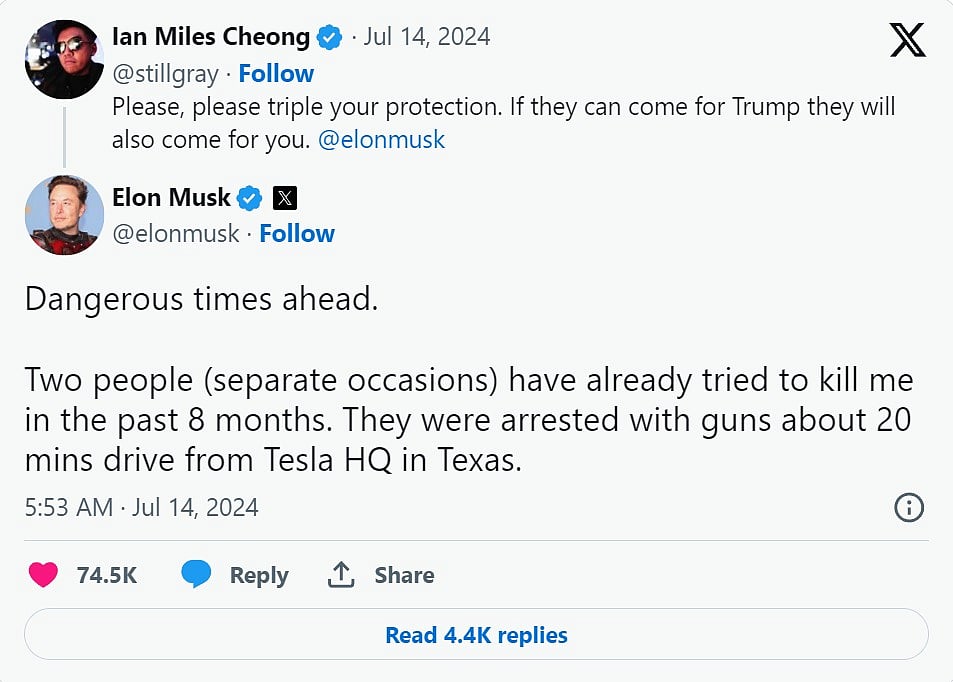Click the profile photo beside @stillgray

pos(64,59)
